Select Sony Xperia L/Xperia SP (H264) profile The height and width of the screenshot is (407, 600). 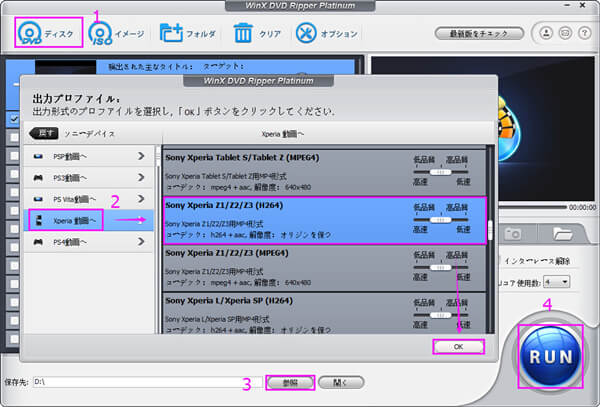point(324,314)
